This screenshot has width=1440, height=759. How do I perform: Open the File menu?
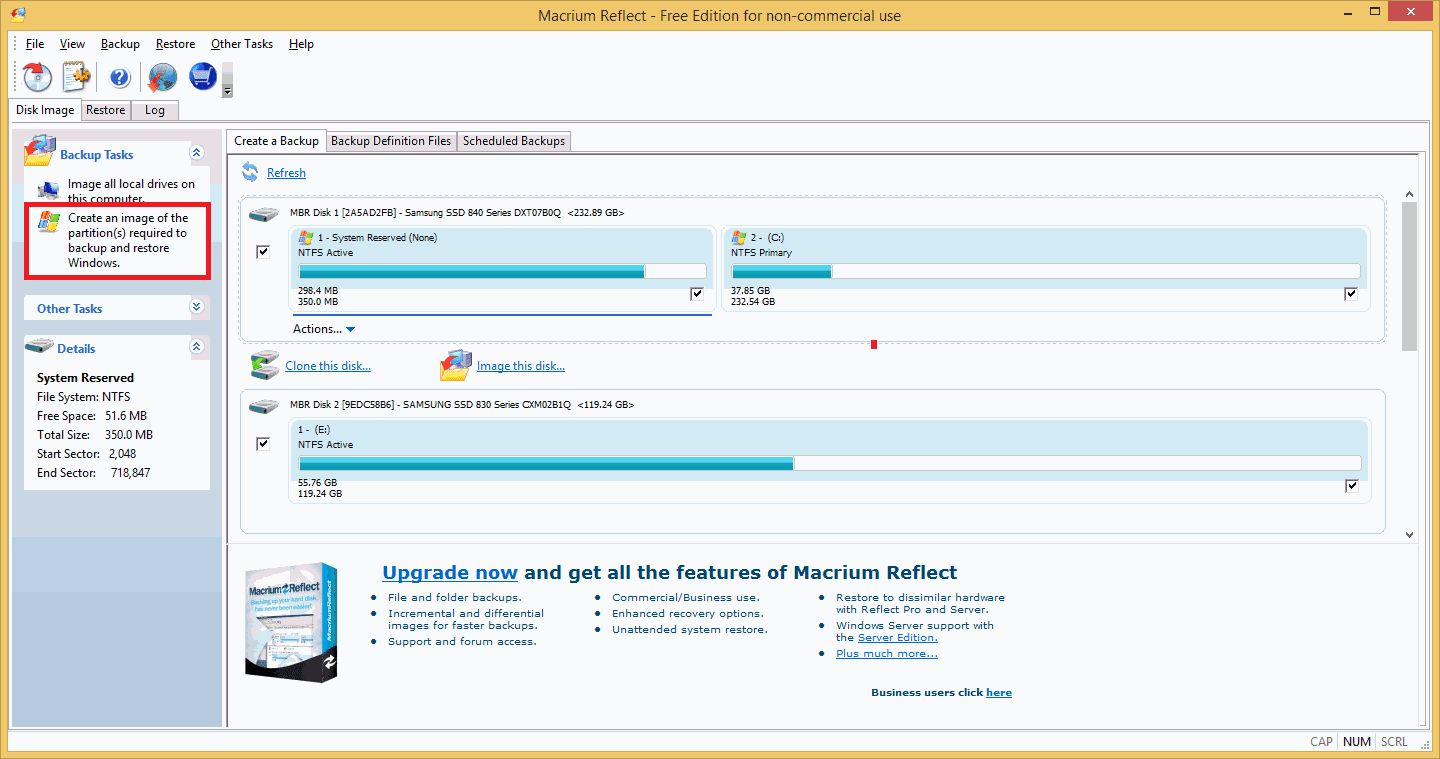pos(35,44)
